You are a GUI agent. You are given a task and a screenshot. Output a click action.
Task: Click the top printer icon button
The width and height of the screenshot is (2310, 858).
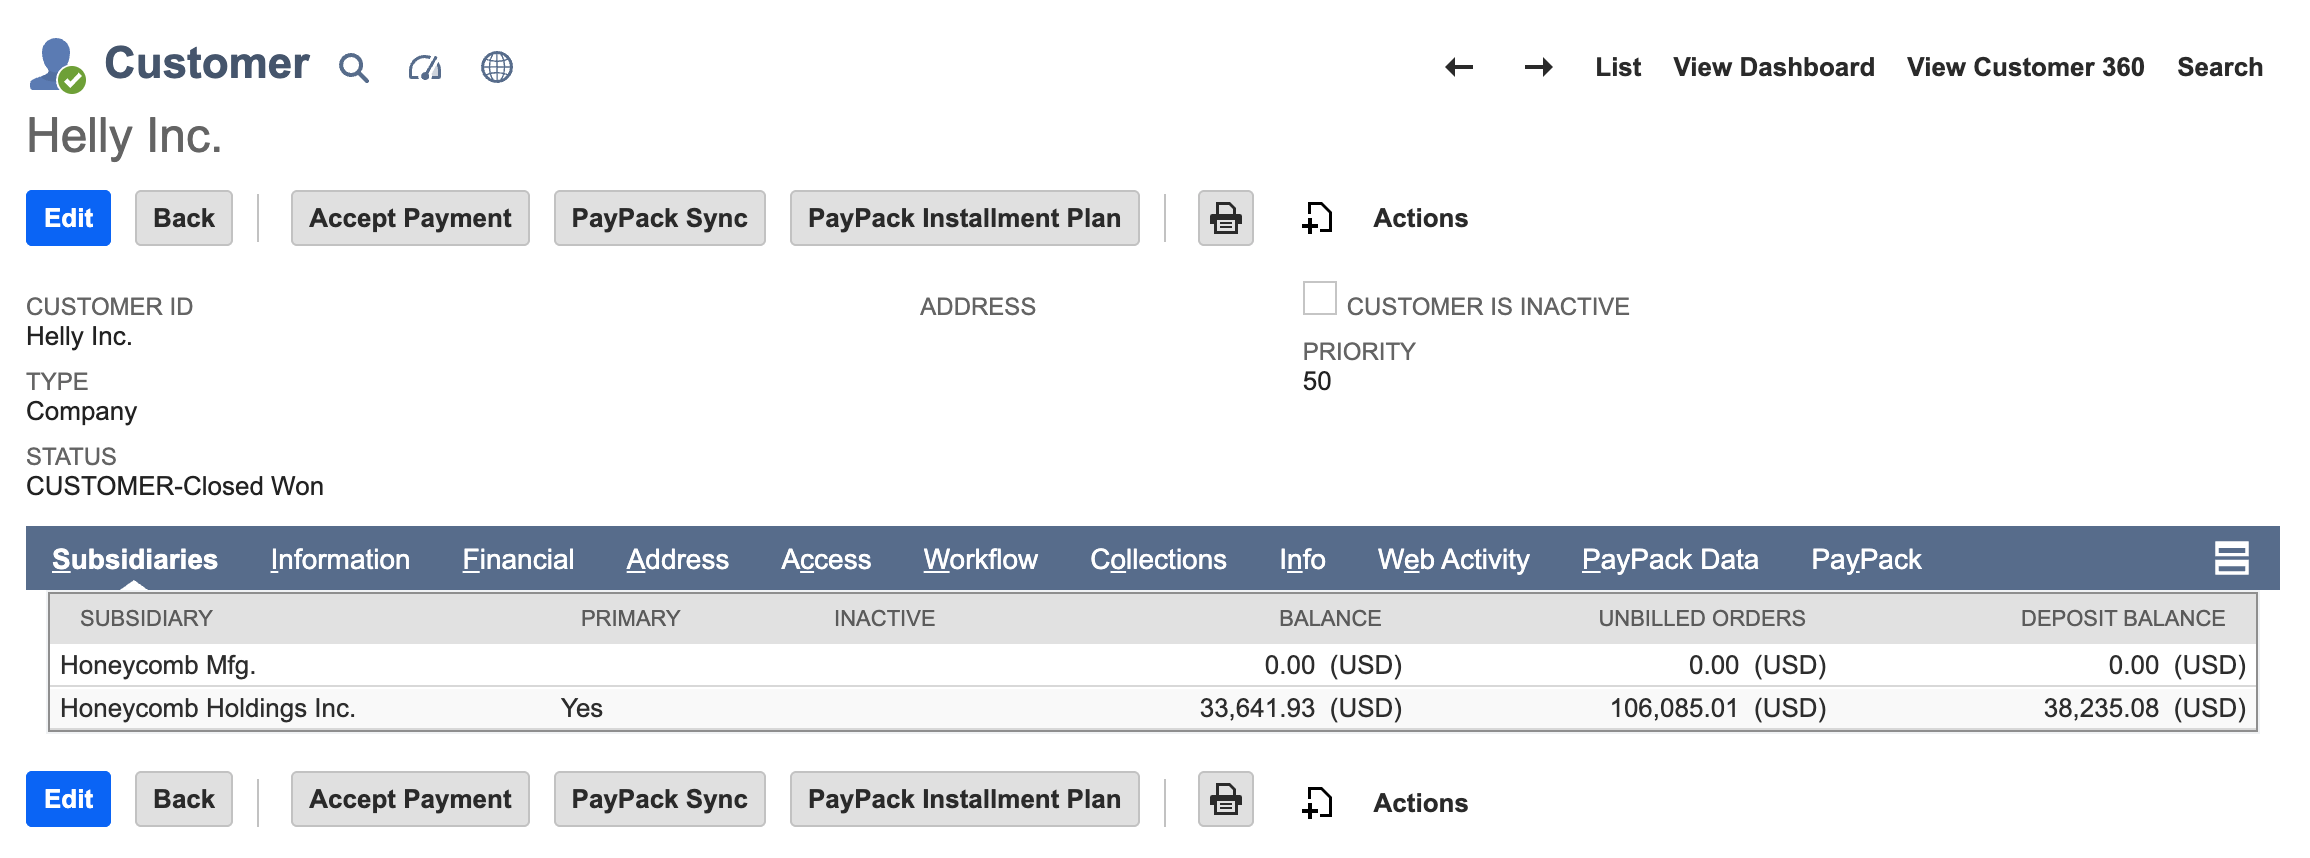click(1225, 218)
